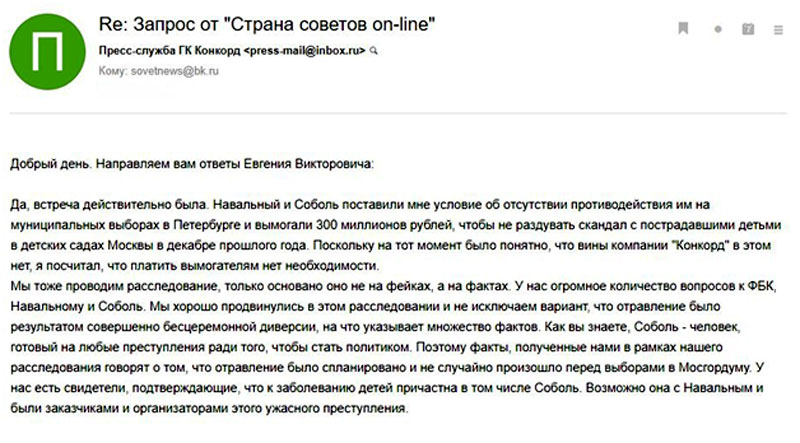Click the sender address press-mail@inbox.ru

click(x=306, y=48)
